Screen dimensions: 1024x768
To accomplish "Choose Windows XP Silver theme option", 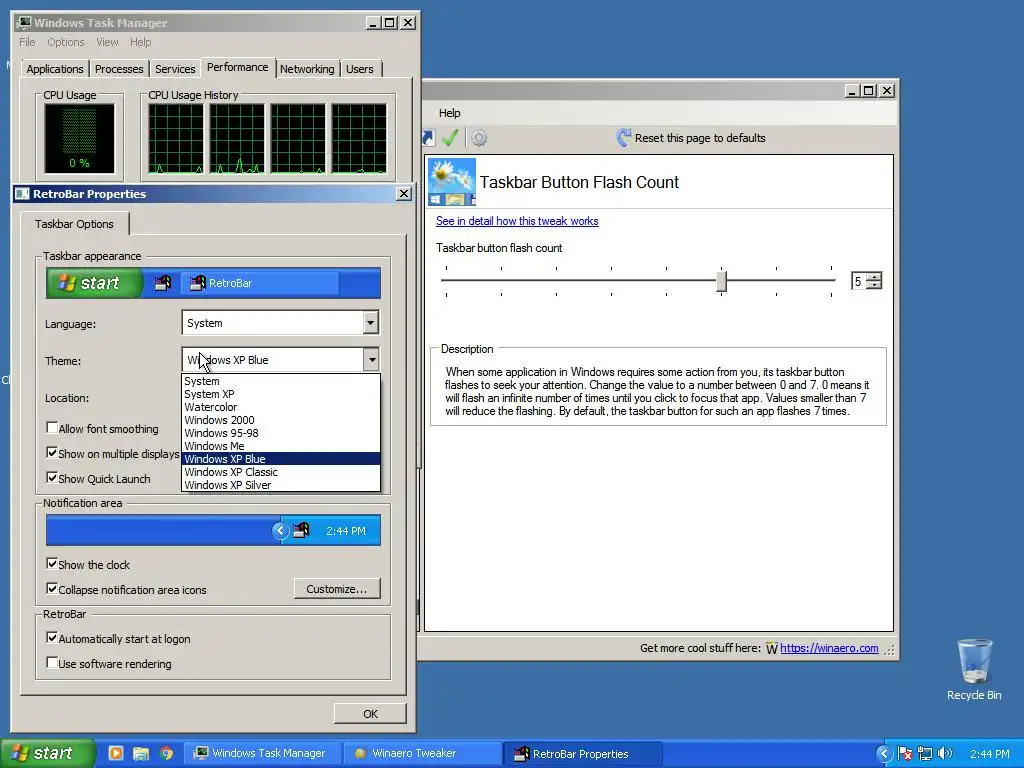I will [281, 485].
